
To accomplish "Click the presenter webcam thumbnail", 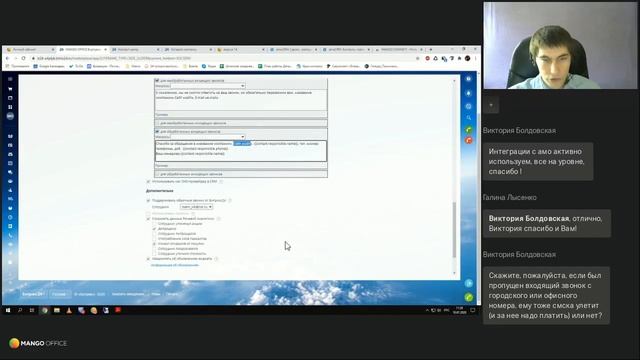I will (x=560, y=45).
